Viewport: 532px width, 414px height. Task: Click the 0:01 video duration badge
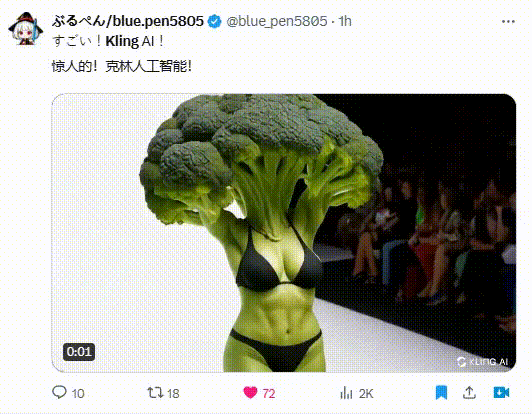point(79,352)
